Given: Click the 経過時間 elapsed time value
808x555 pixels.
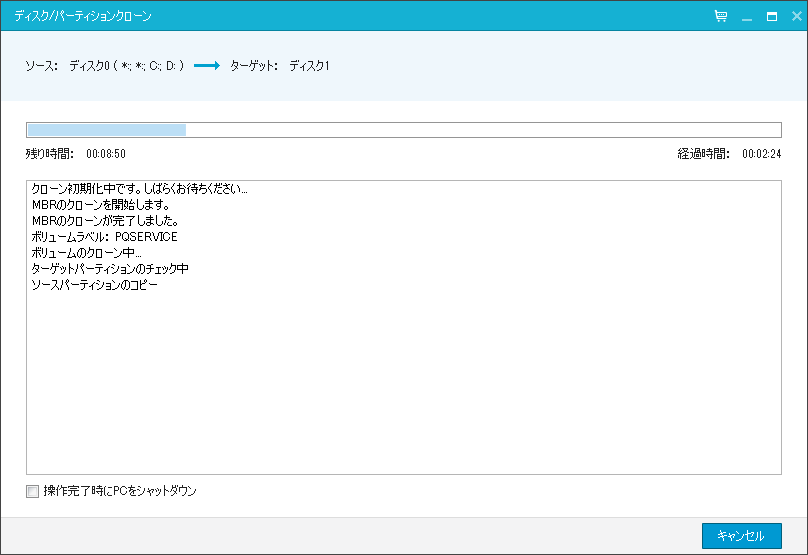Looking at the screenshot, I should pyautogui.click(x=761, y=154).
